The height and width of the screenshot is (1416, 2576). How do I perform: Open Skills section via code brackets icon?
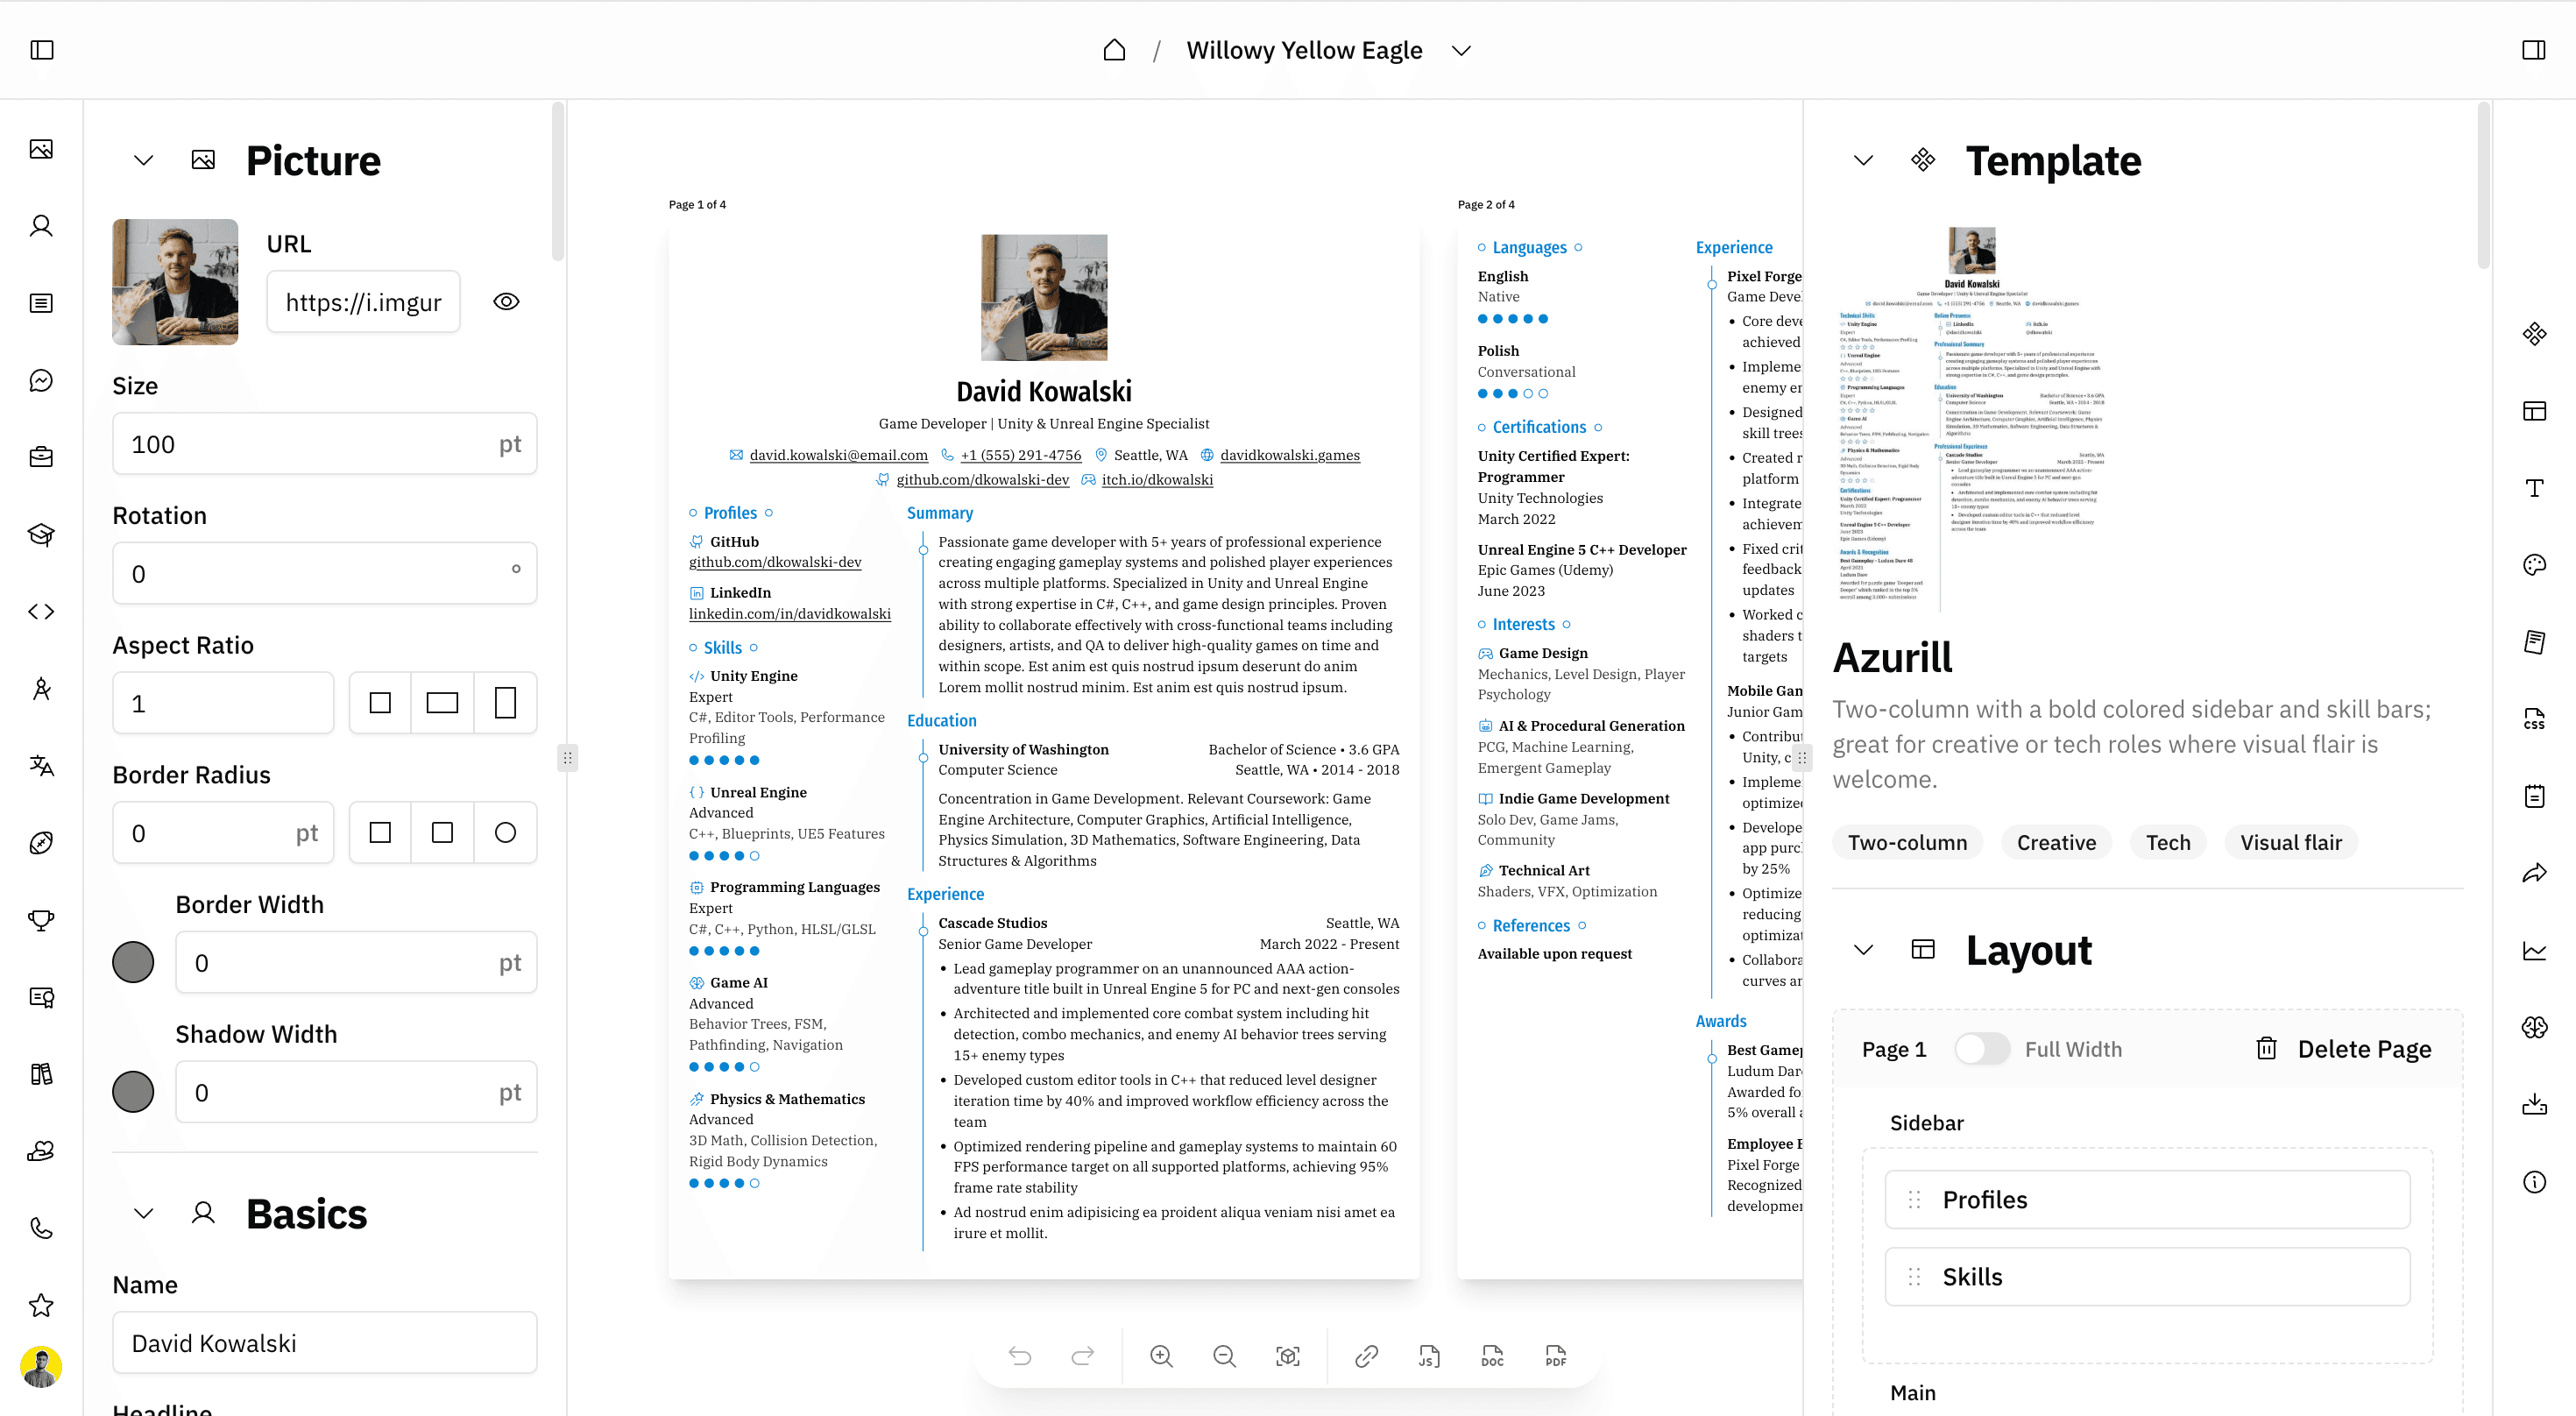[x=41, y=611]
